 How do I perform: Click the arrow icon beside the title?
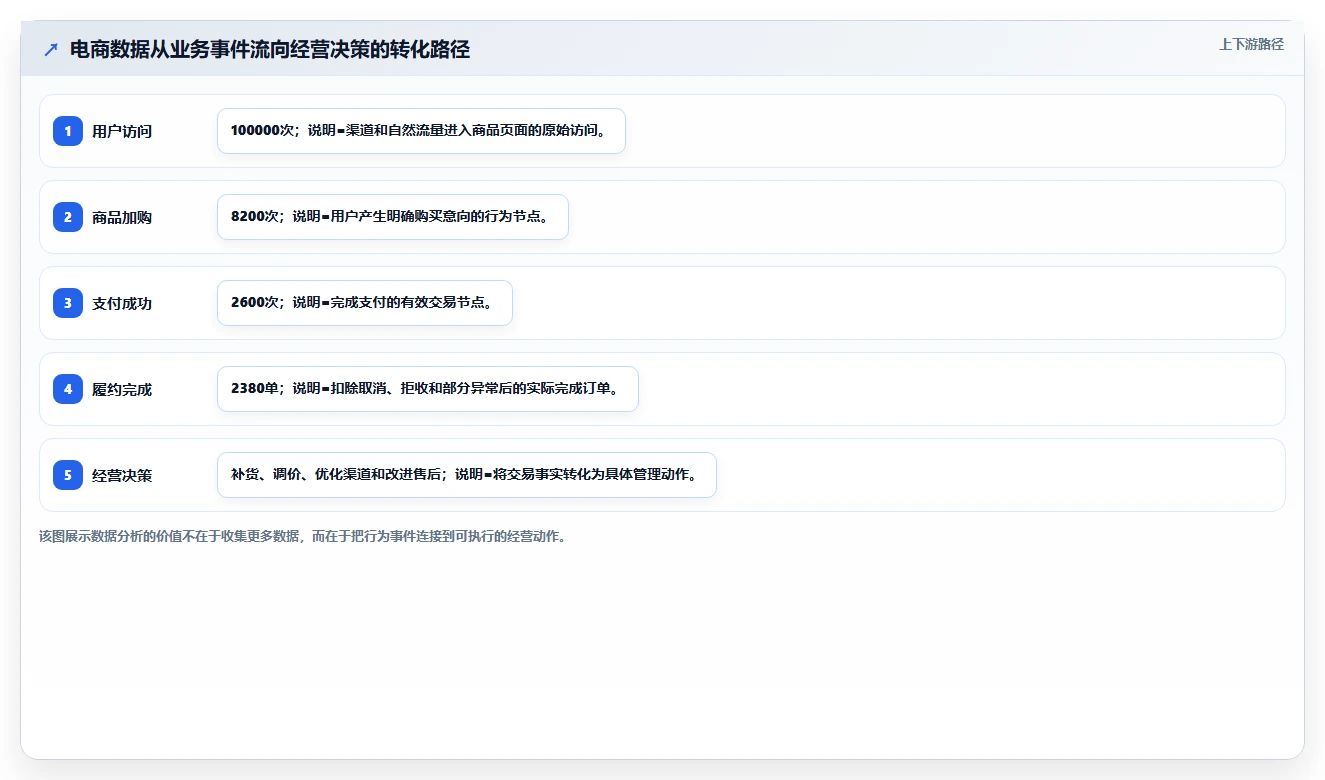pyautogui.click(x=51, y=50)
